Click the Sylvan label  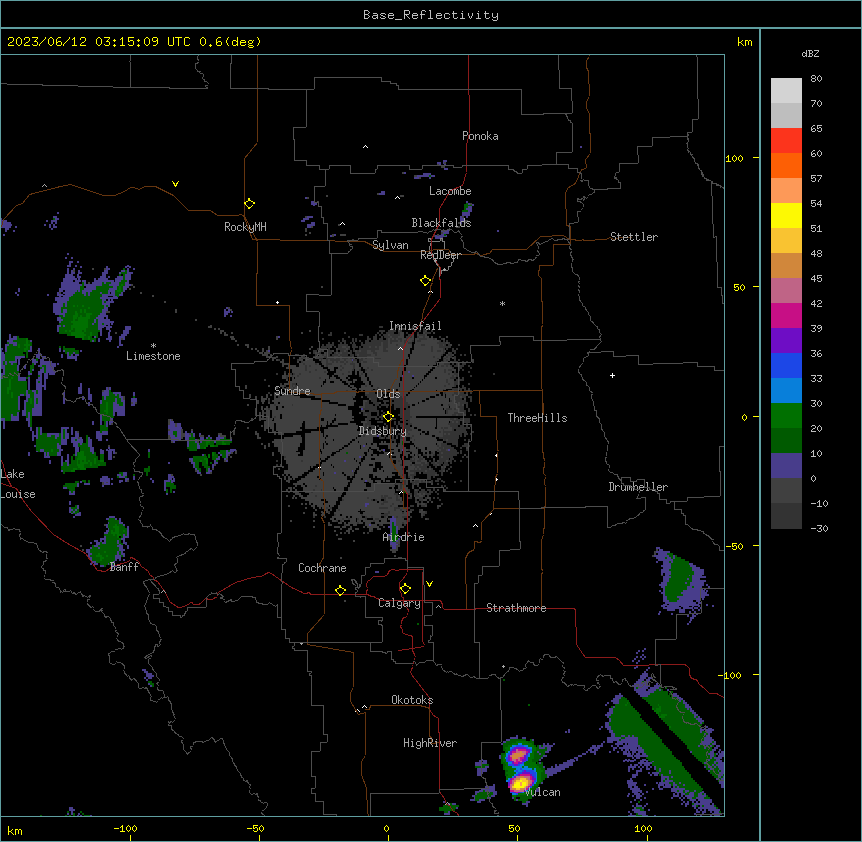pos(390,245)
